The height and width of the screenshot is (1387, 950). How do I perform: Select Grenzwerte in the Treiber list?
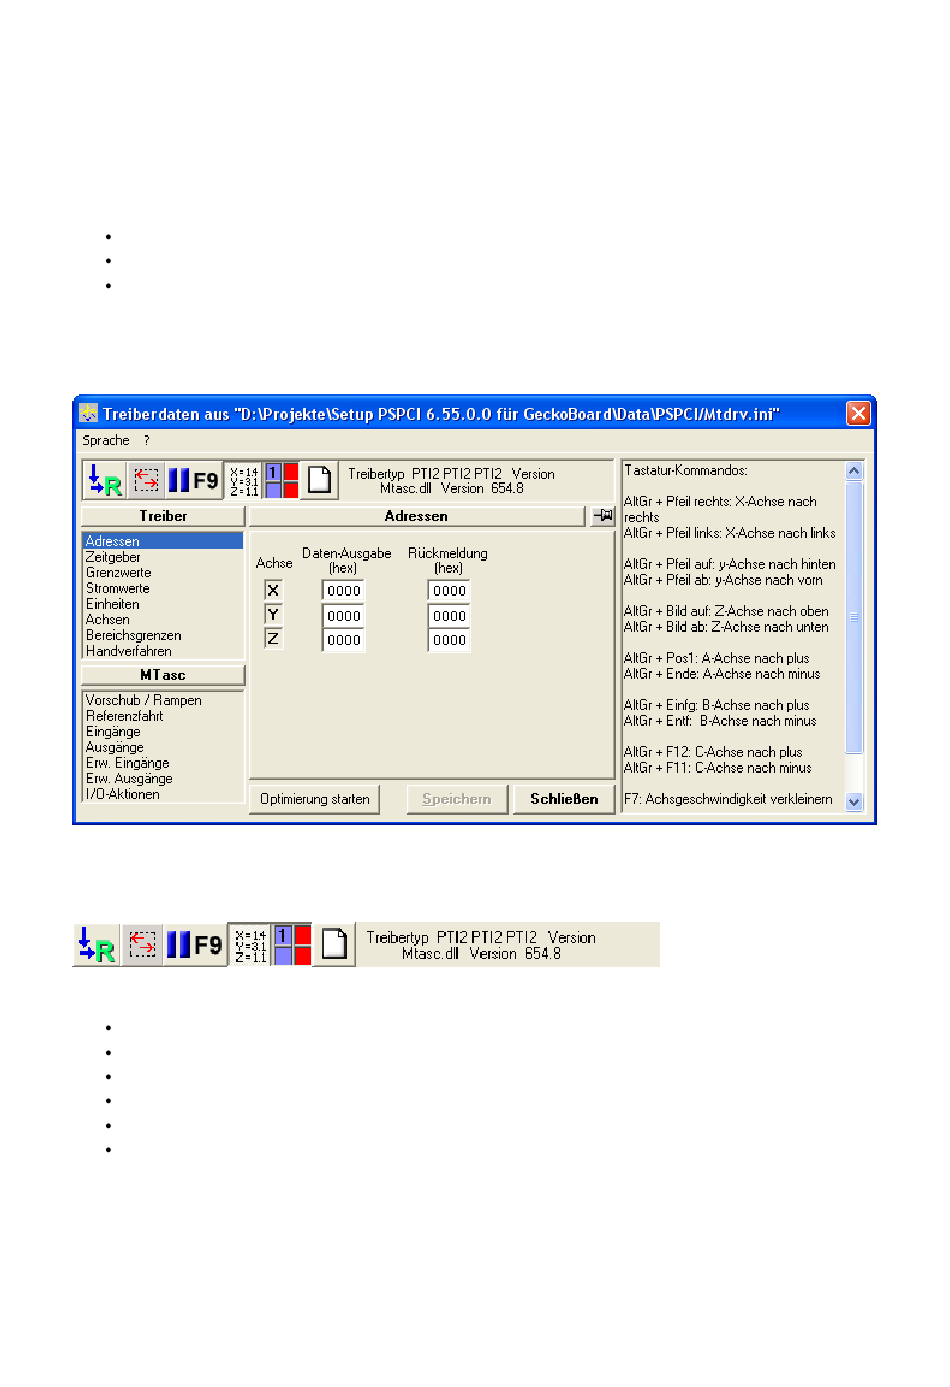point(163,573)
